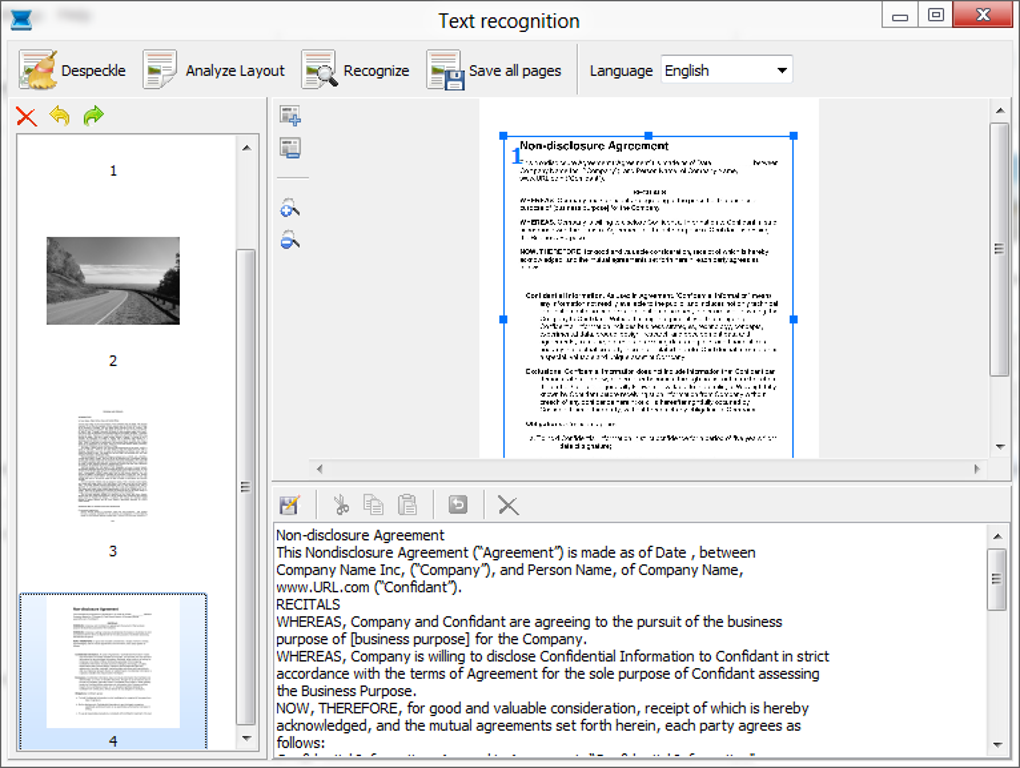Viewport: 1020px width, 768px height.
Task: Click Save all pages
Action: [x=494, y=70]
